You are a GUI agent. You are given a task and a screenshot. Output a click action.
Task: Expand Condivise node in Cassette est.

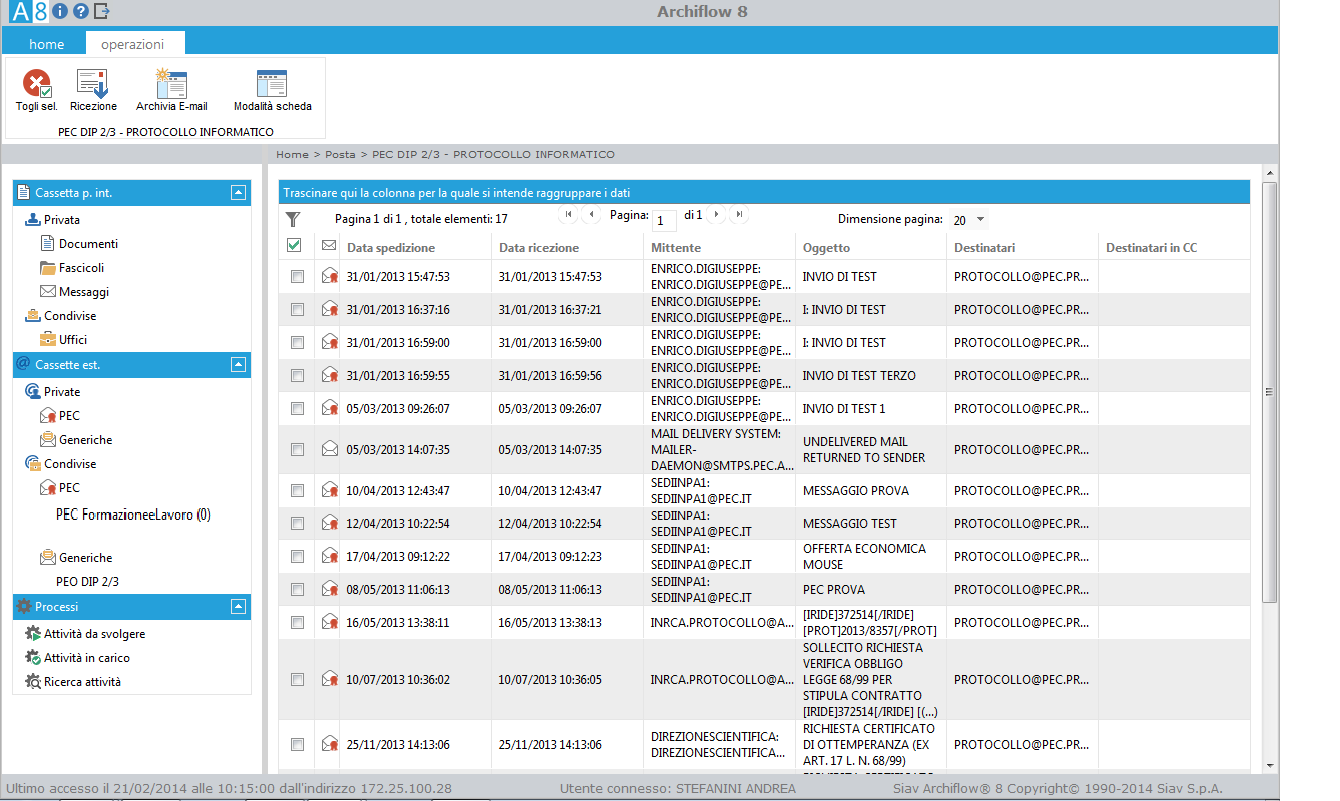[61, 463]
